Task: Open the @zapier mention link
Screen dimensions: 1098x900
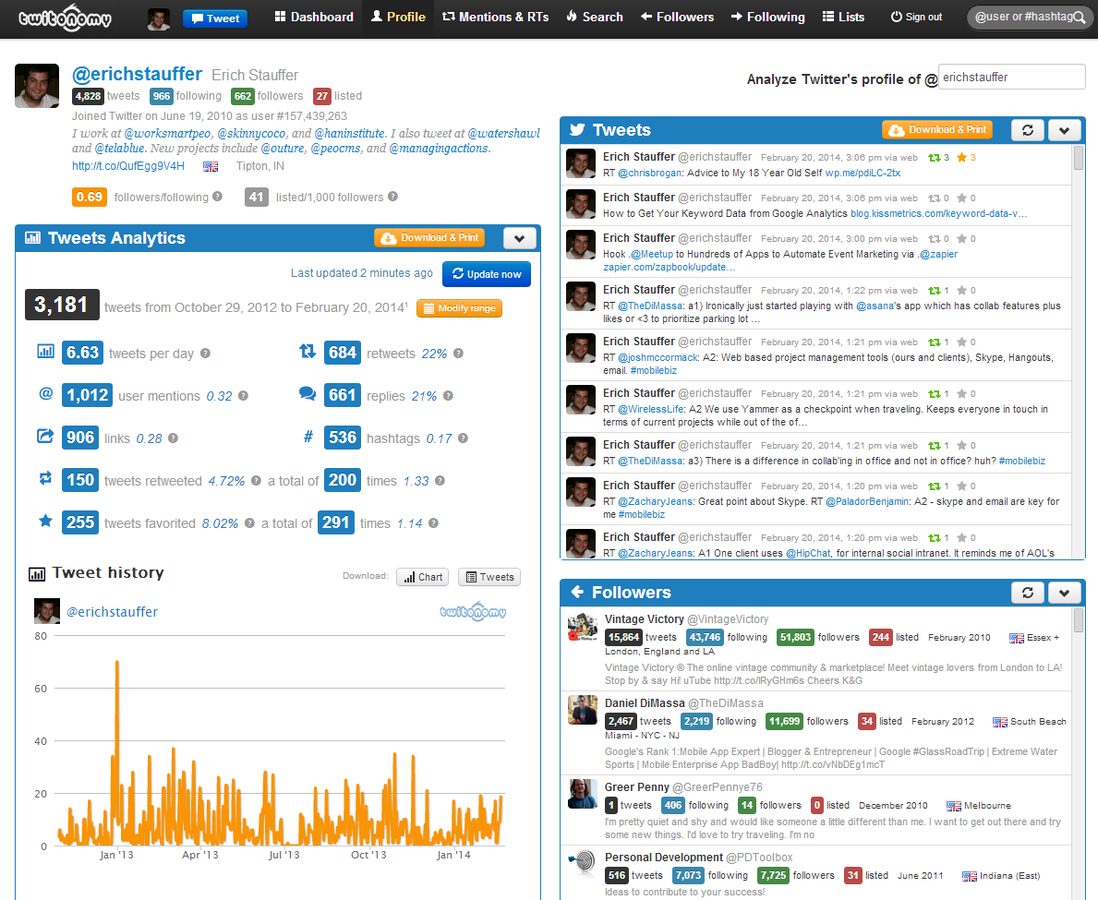Action: pos(938,254)
